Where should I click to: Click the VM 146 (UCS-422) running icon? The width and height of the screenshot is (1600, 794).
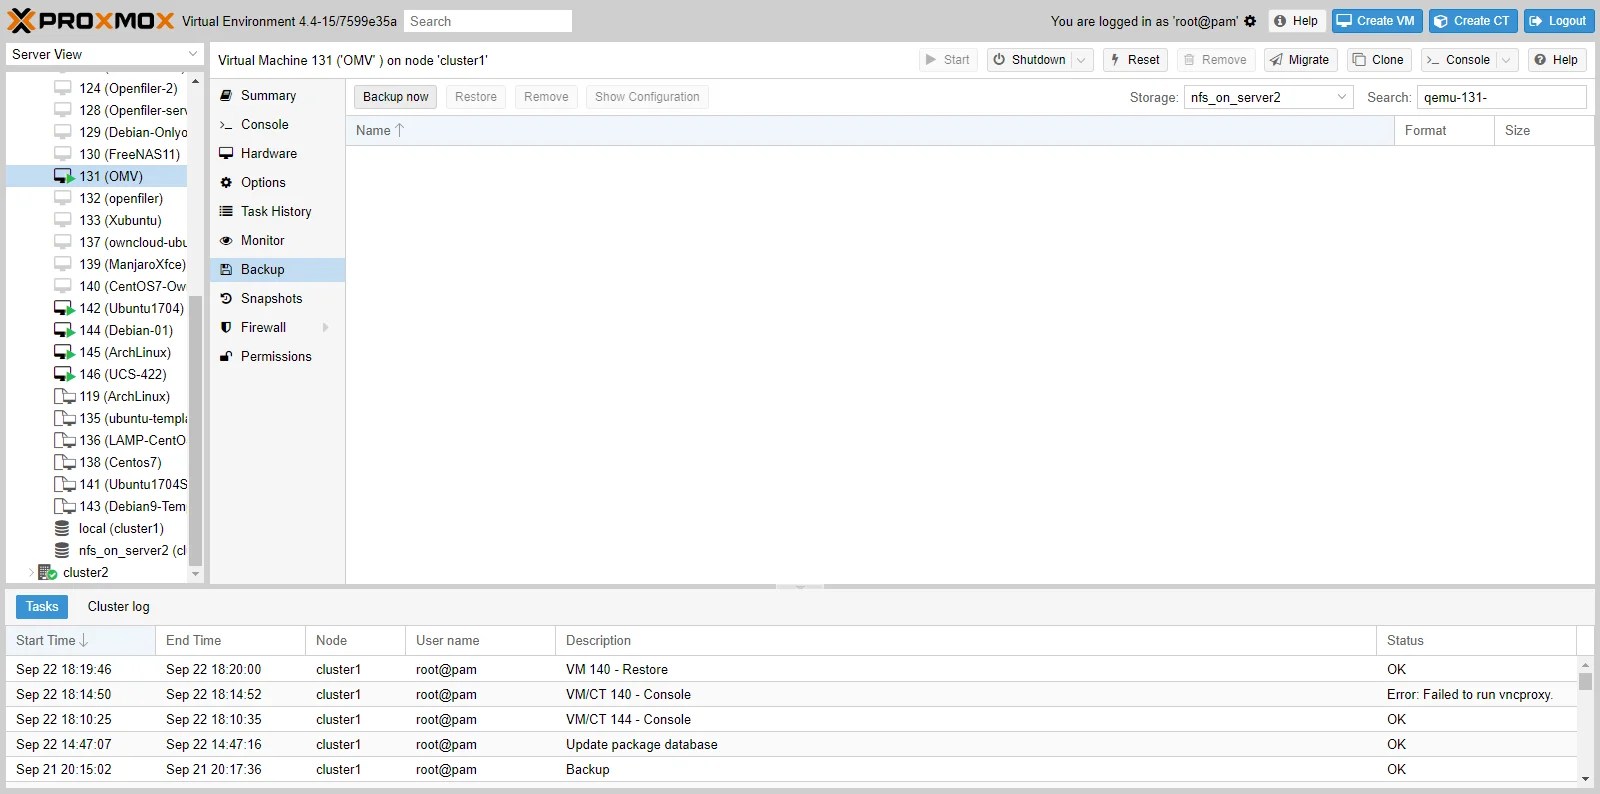pyautogui.click(x=64, y=374)
